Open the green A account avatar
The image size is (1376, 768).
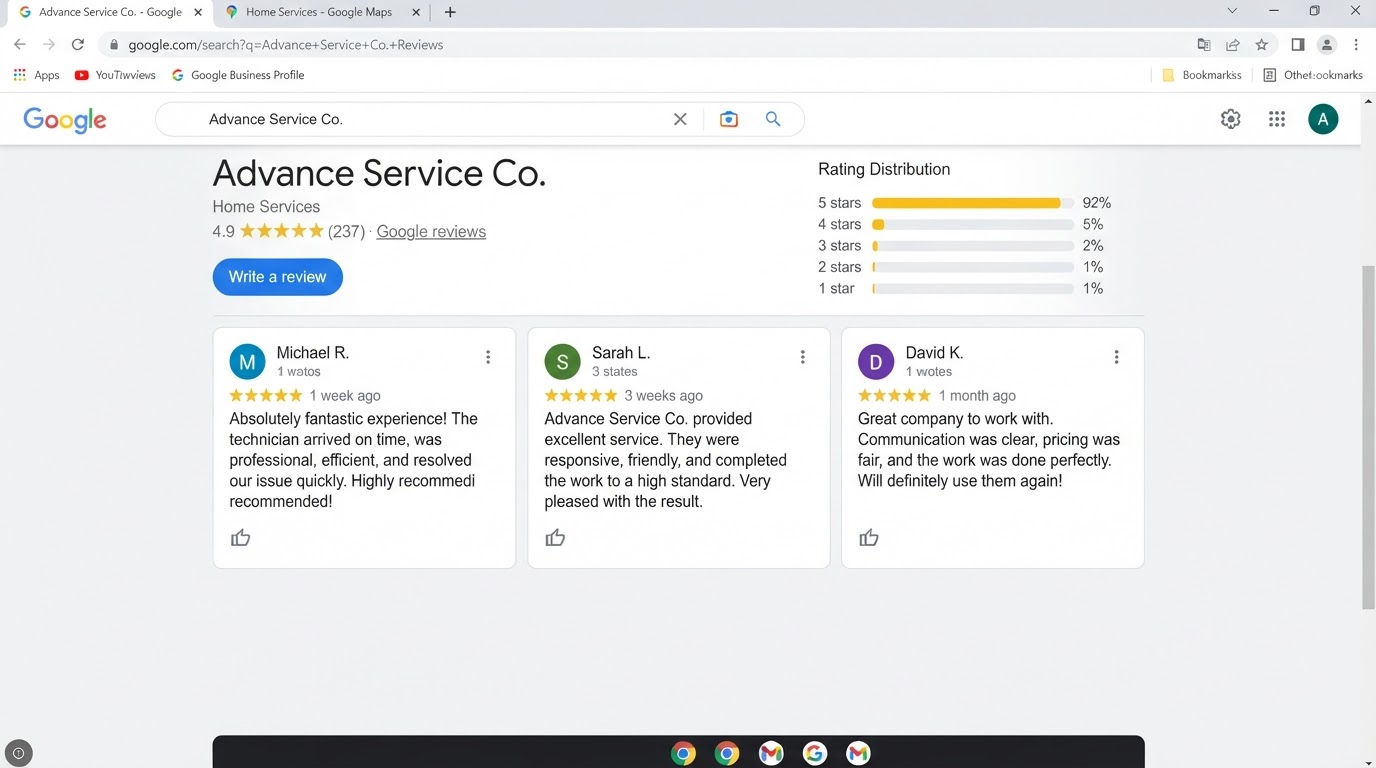[x=1323, y=119]
